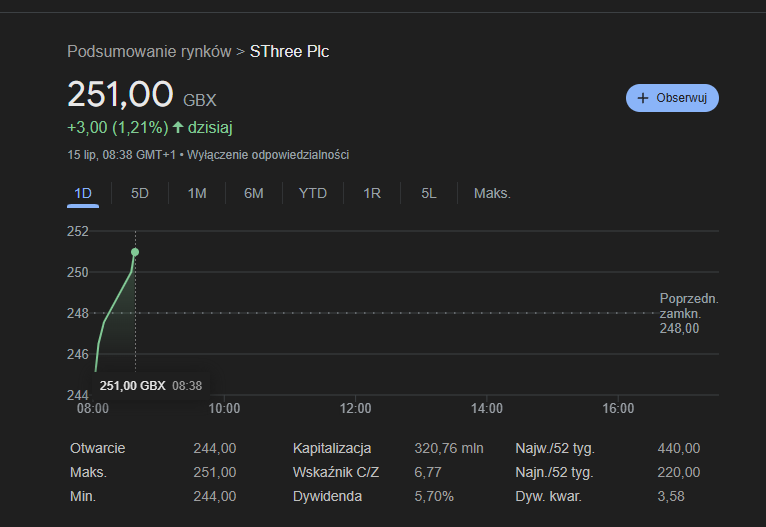Click the green up arrow next to the daily change
766x527 pixels.
pyautogui.click(x=178, y=127)
